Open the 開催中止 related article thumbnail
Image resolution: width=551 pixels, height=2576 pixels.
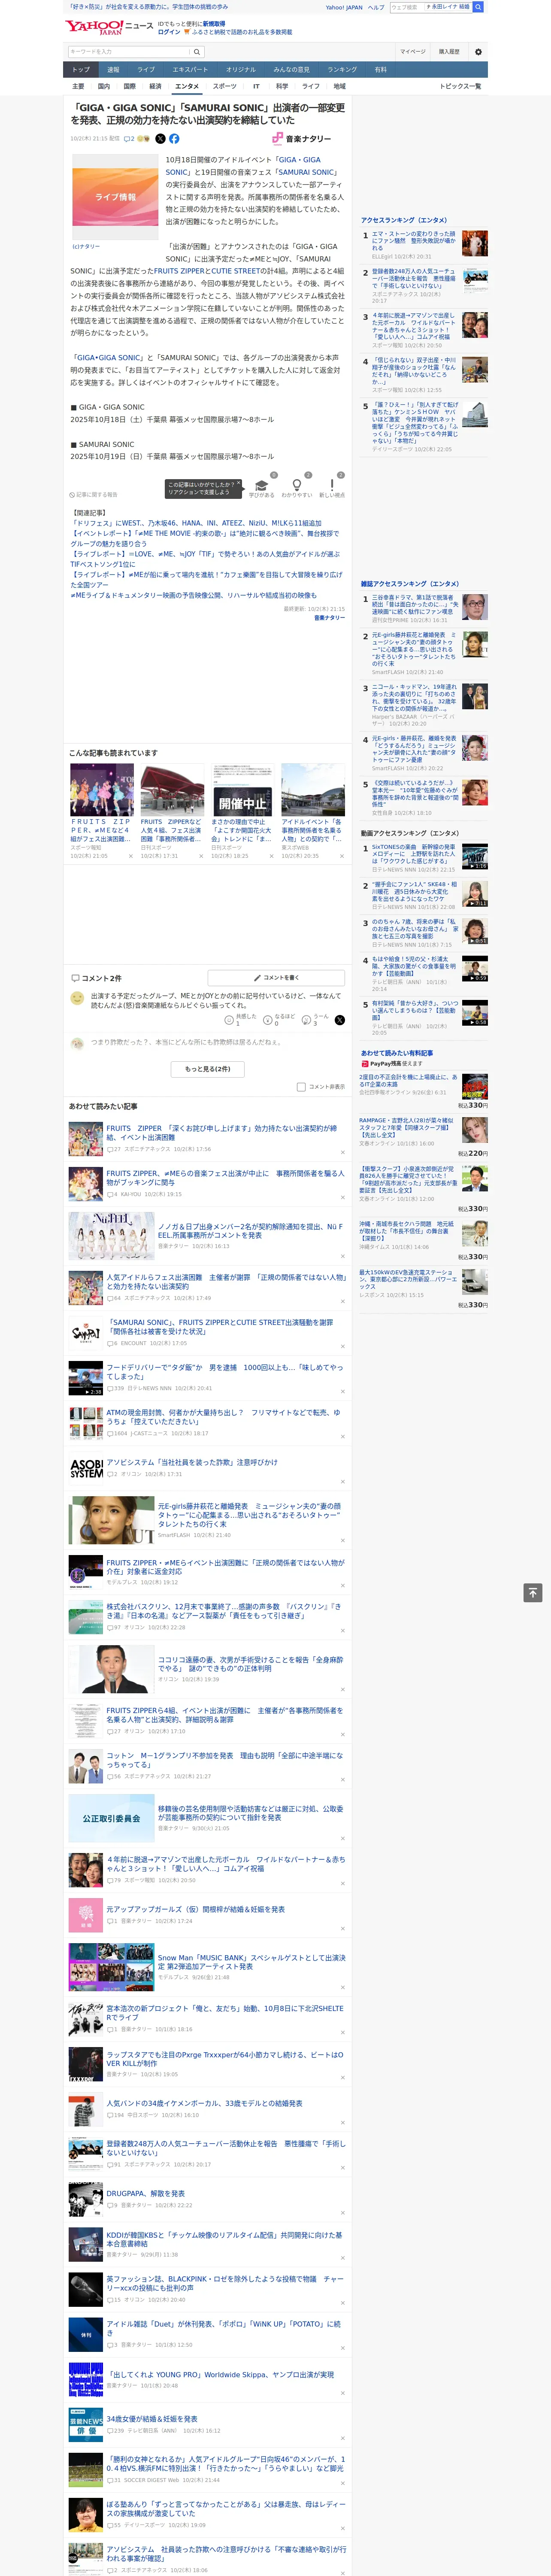coord(243,790)
